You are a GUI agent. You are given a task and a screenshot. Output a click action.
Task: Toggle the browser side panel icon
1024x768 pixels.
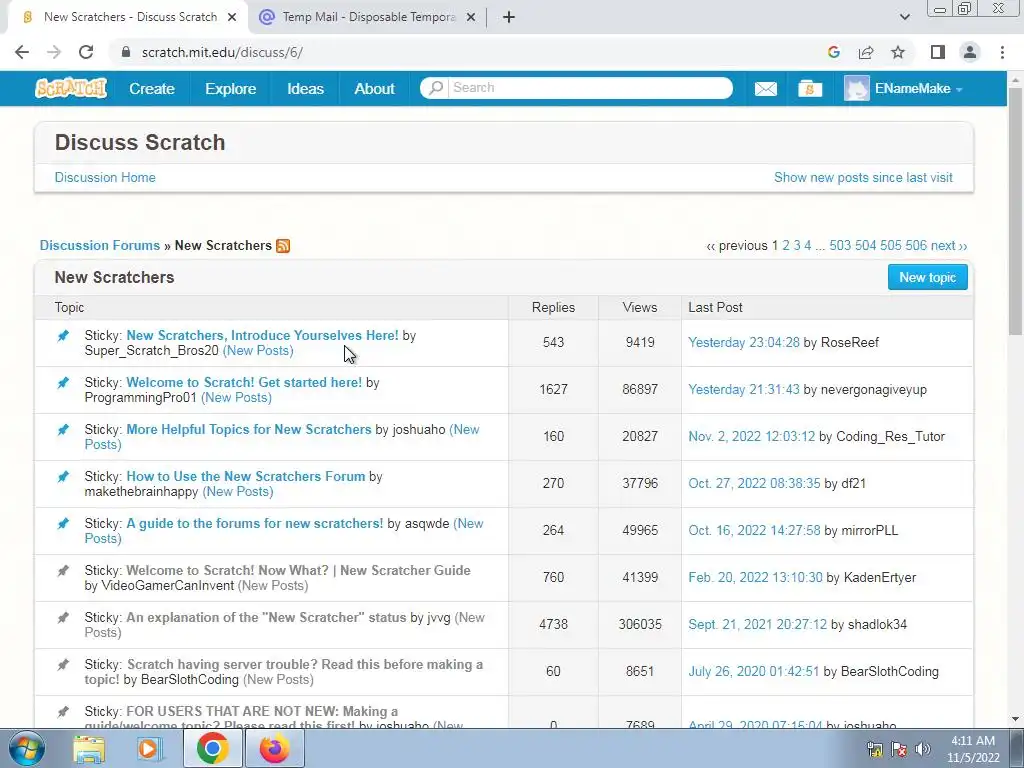pyautogui.click(x=938, y=52)
